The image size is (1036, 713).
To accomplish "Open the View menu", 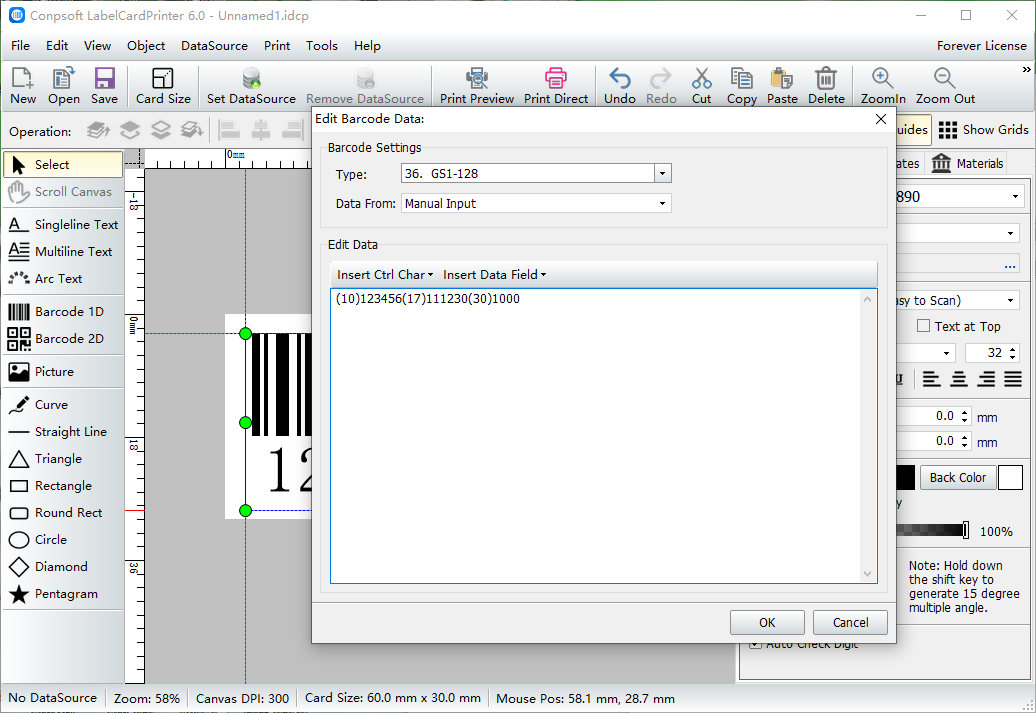I will tap(97, 46).
